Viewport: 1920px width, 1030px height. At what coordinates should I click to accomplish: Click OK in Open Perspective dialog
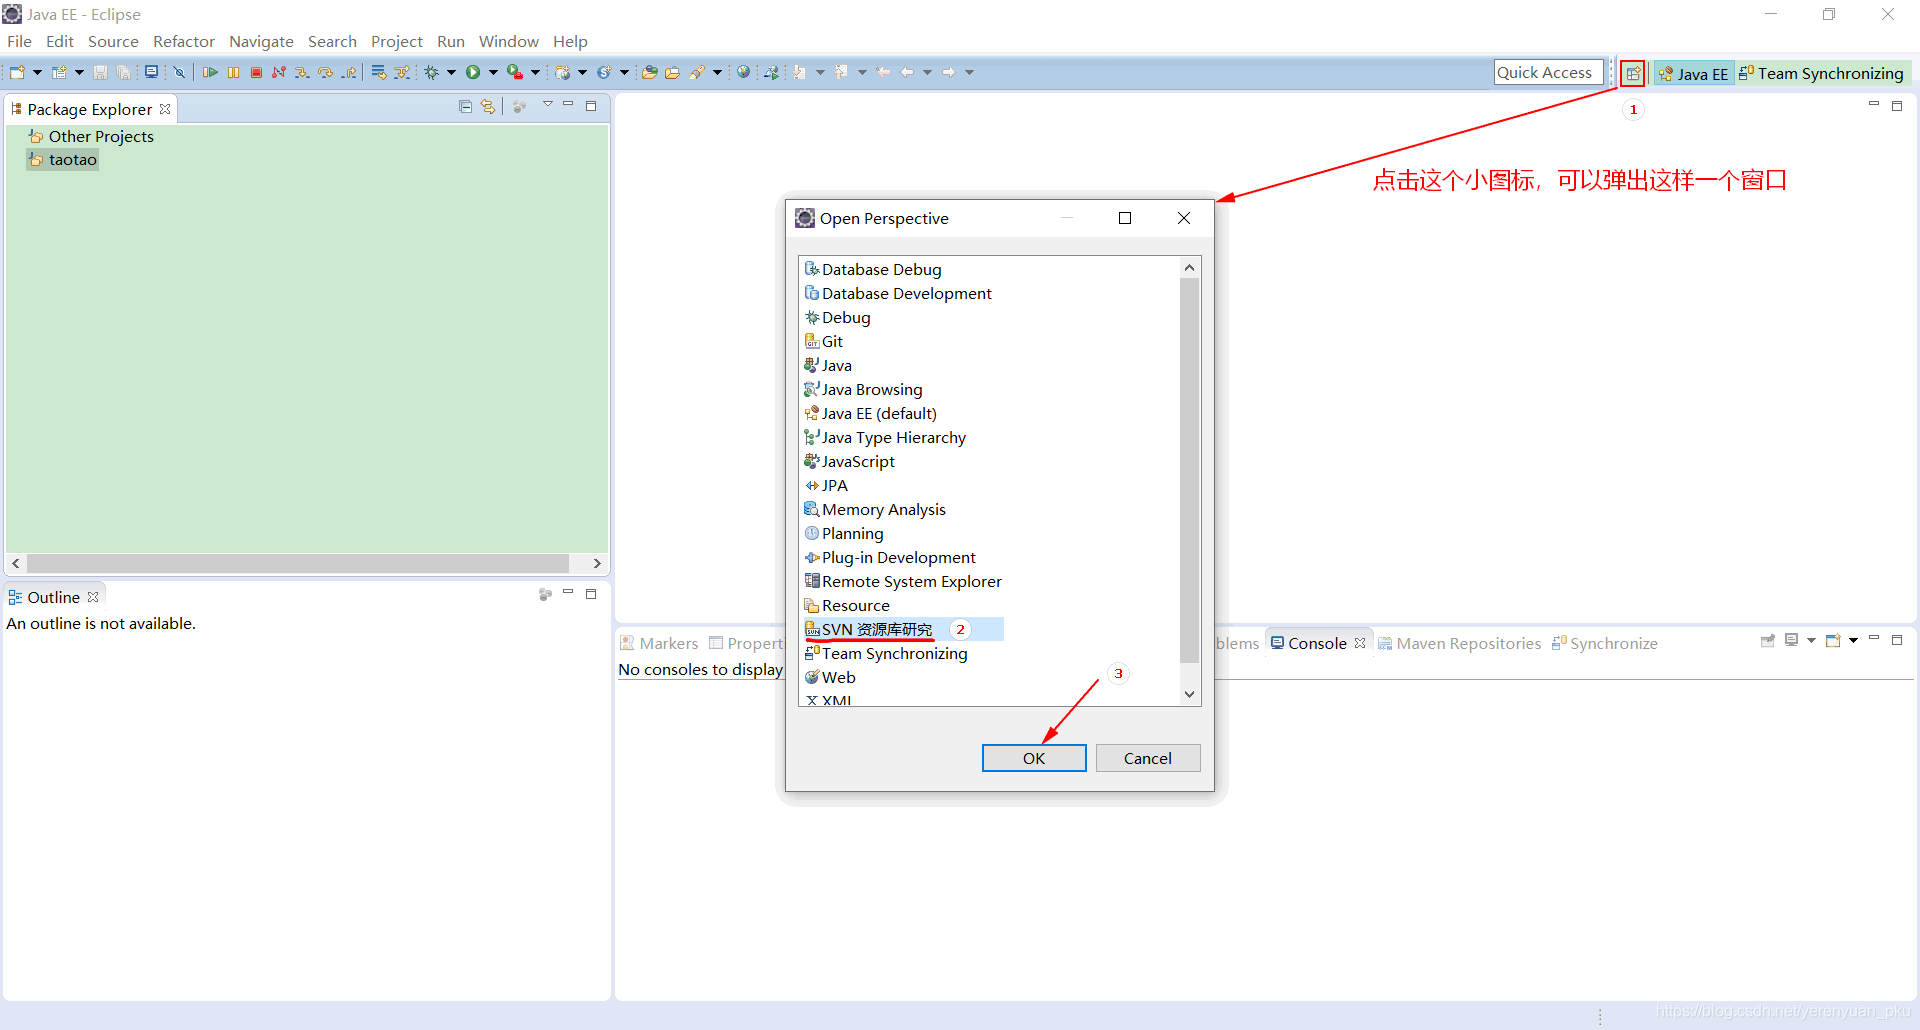[1034, 758]
